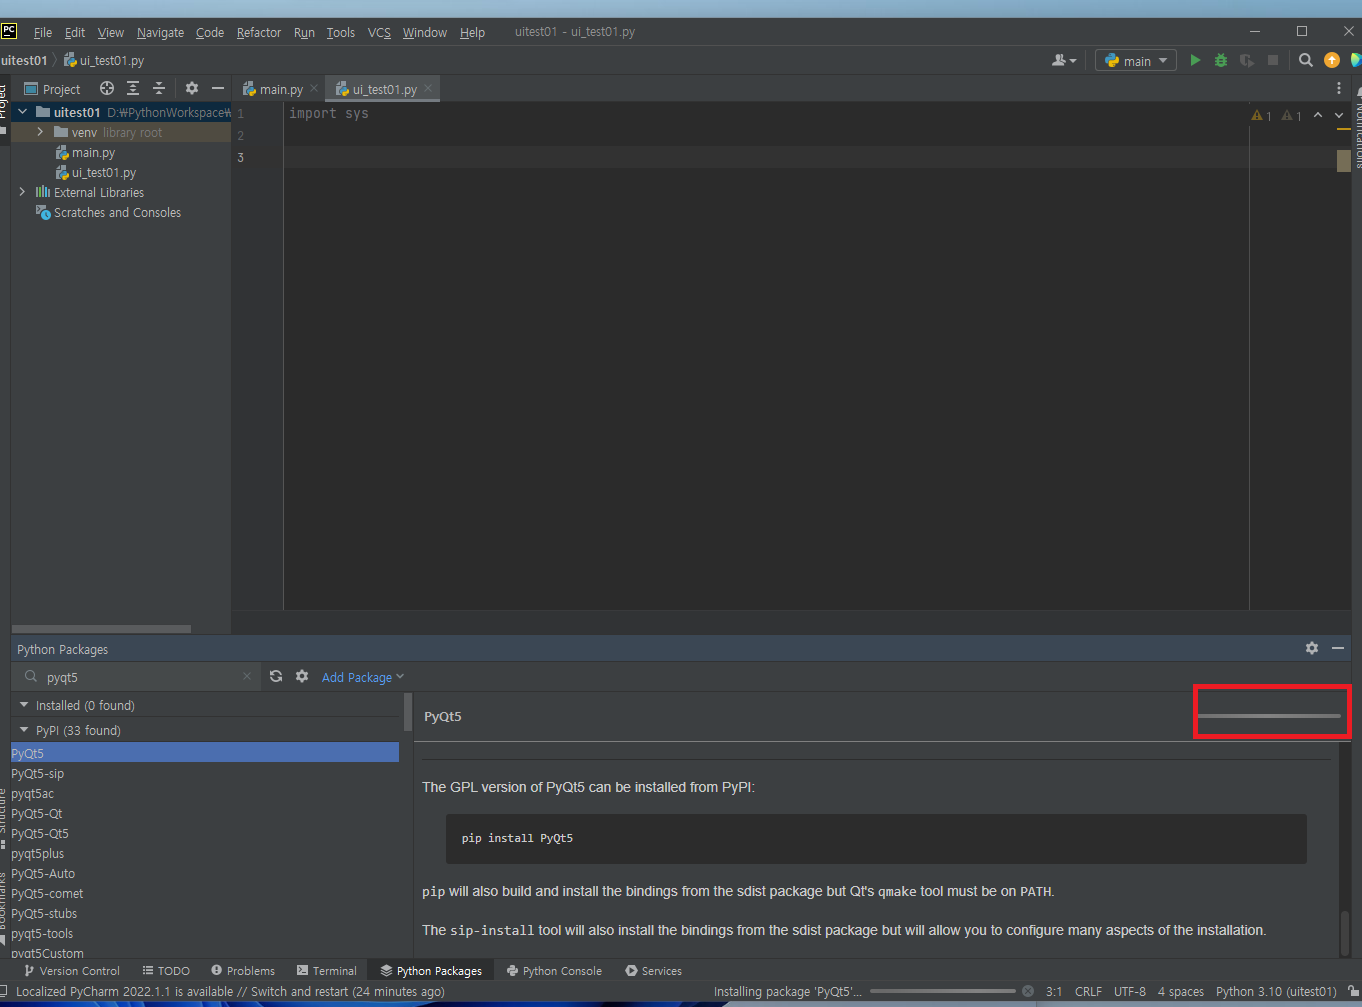
Task: Click the UTF-8 encoding widget
Action: tap(1130, 991)
